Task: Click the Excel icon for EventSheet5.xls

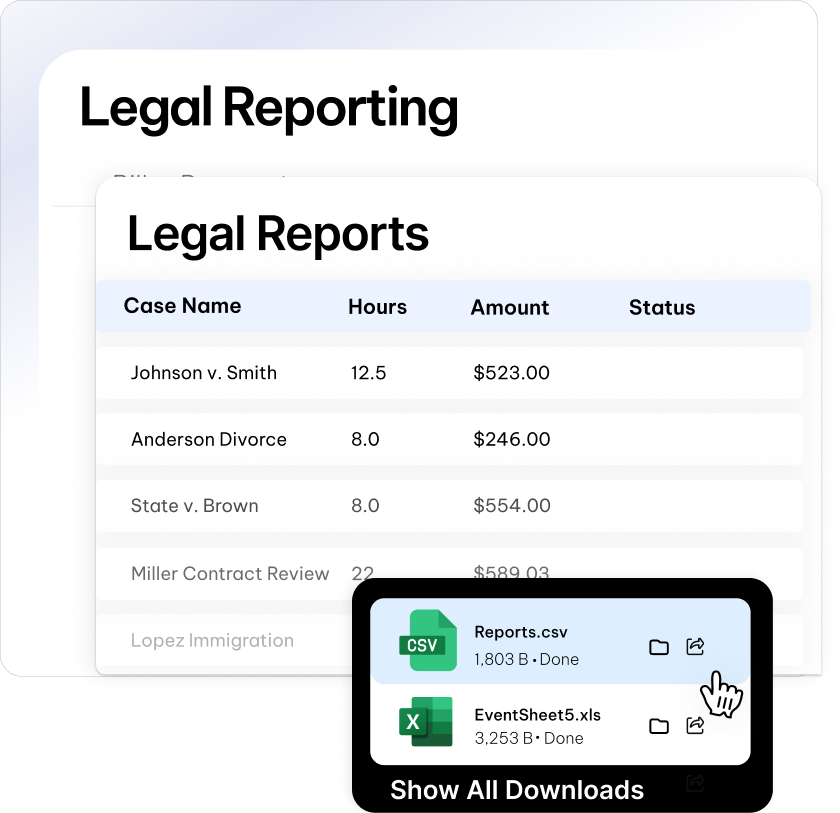Action: (426, 722)
